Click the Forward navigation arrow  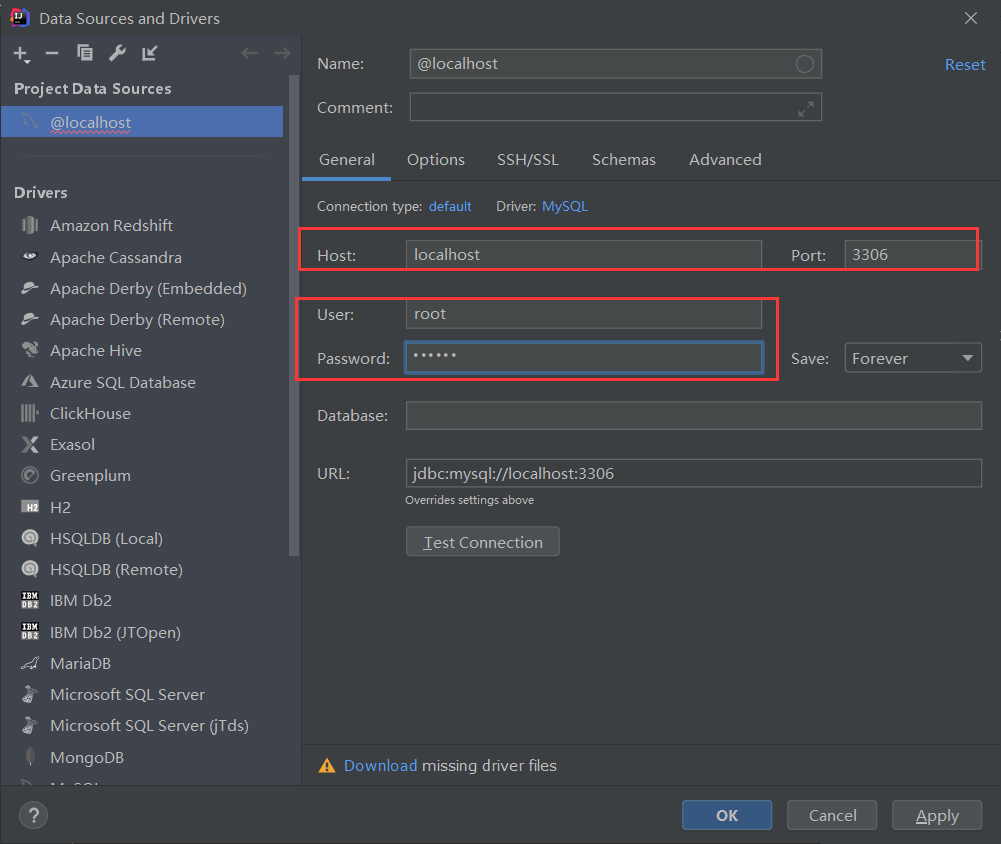282,53
